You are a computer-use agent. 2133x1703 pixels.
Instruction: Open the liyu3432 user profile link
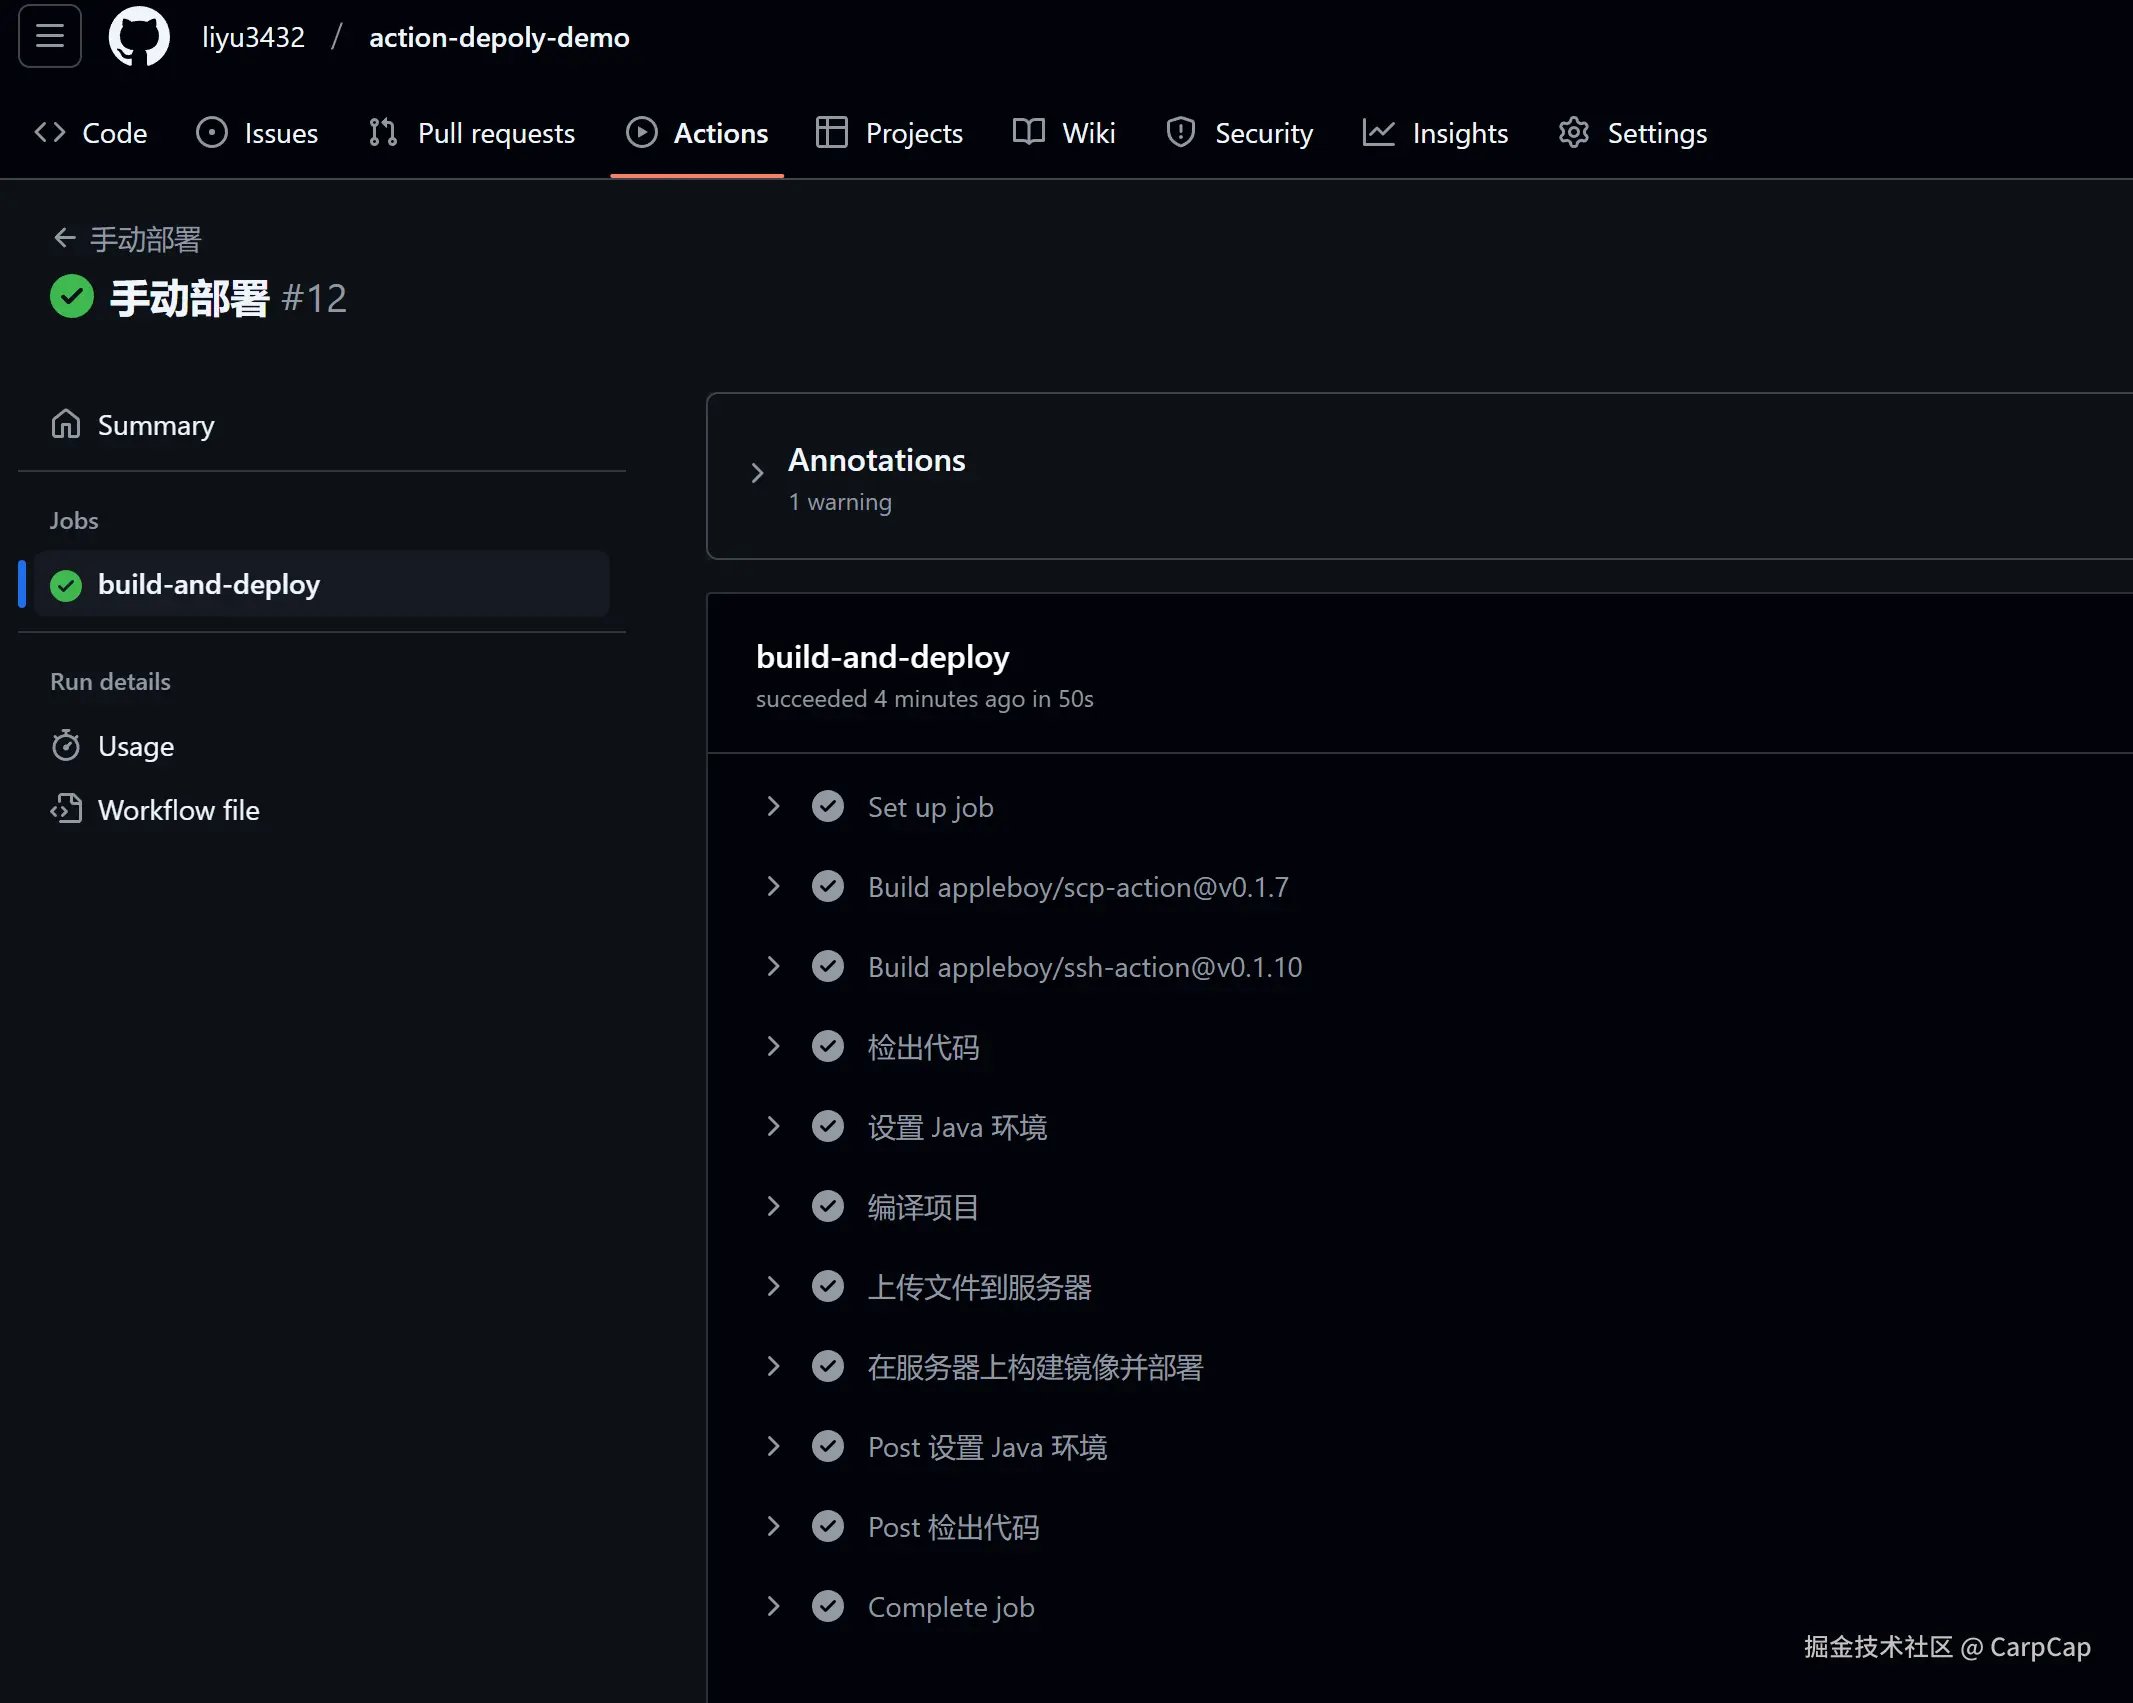pyautogui.click(x=253, y=38)
